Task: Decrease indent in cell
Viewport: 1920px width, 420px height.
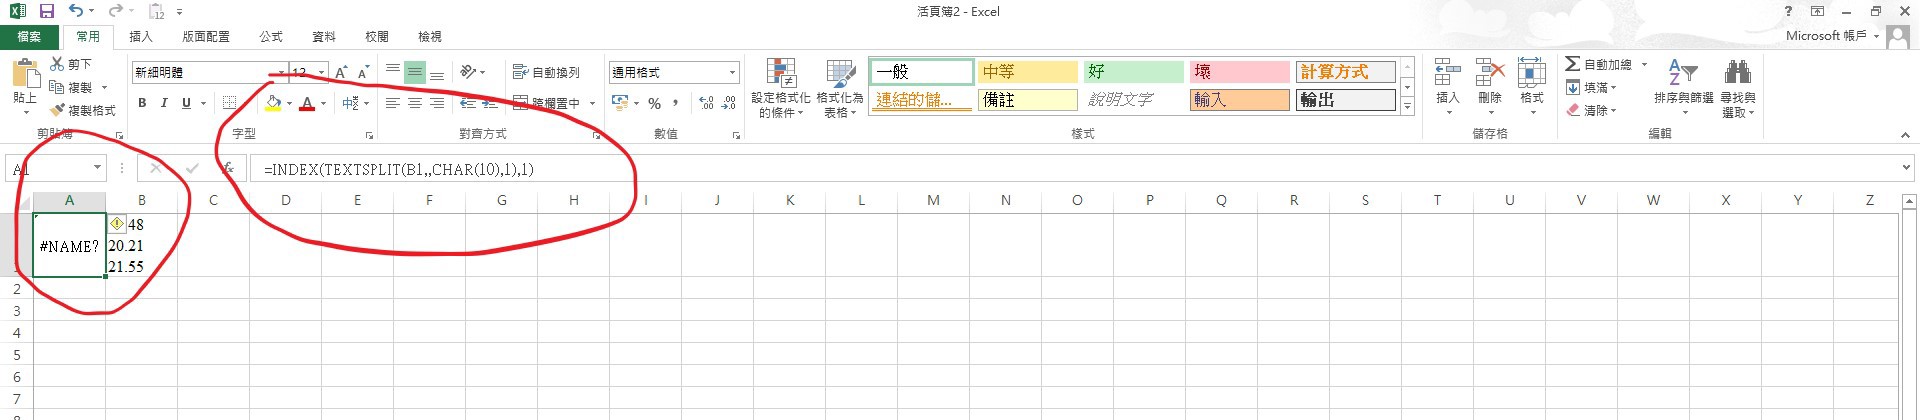Action: (467, 103)
